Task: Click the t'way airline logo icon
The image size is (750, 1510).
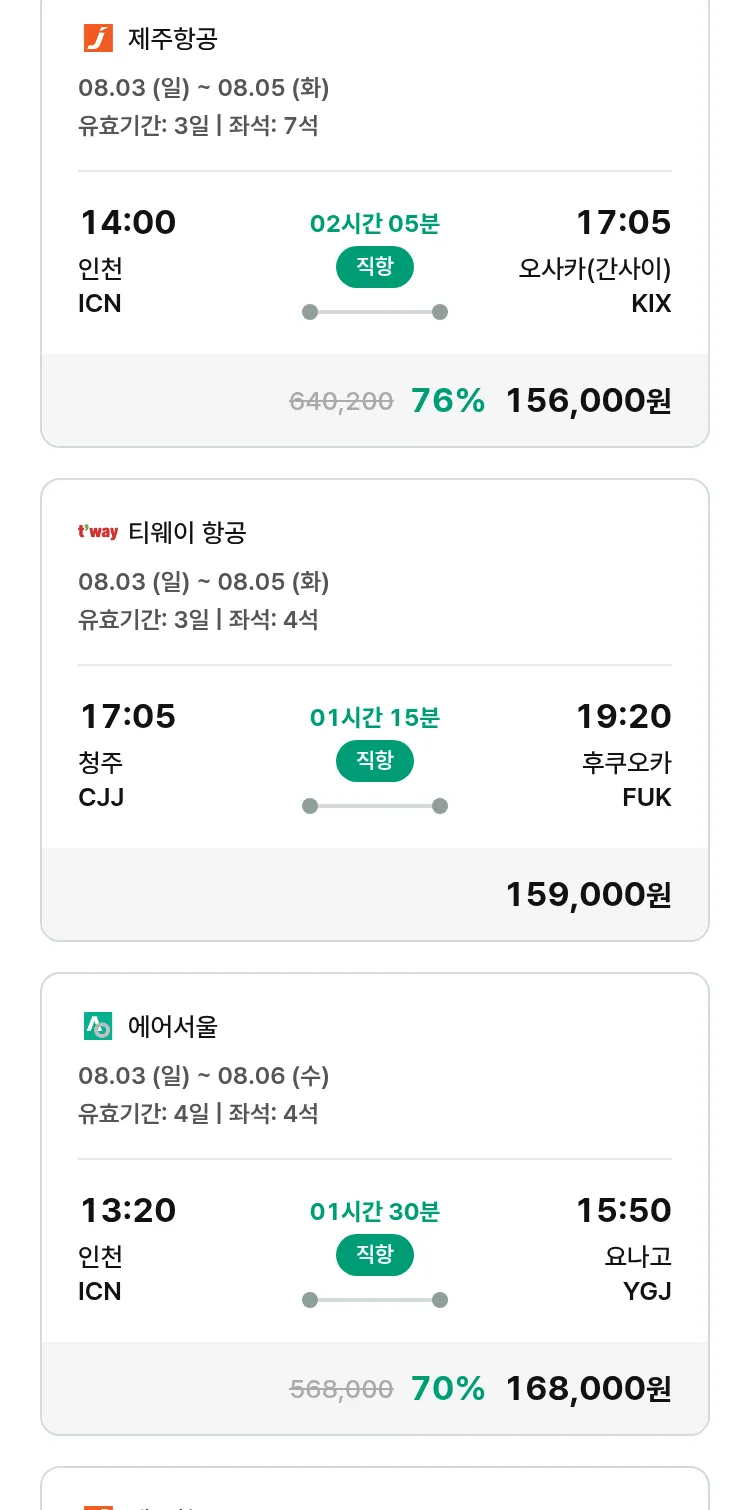Action: (x=98, y=532)
